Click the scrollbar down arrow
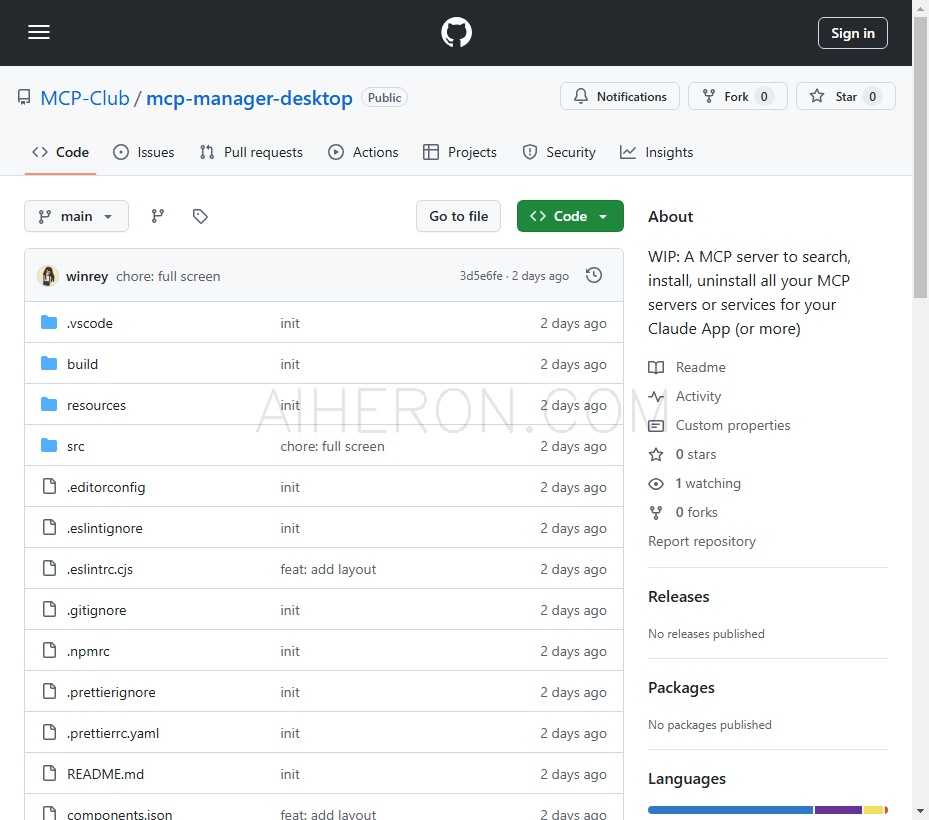Image resolution: width=929 pixels, height=820 pixels. [920, 812]
